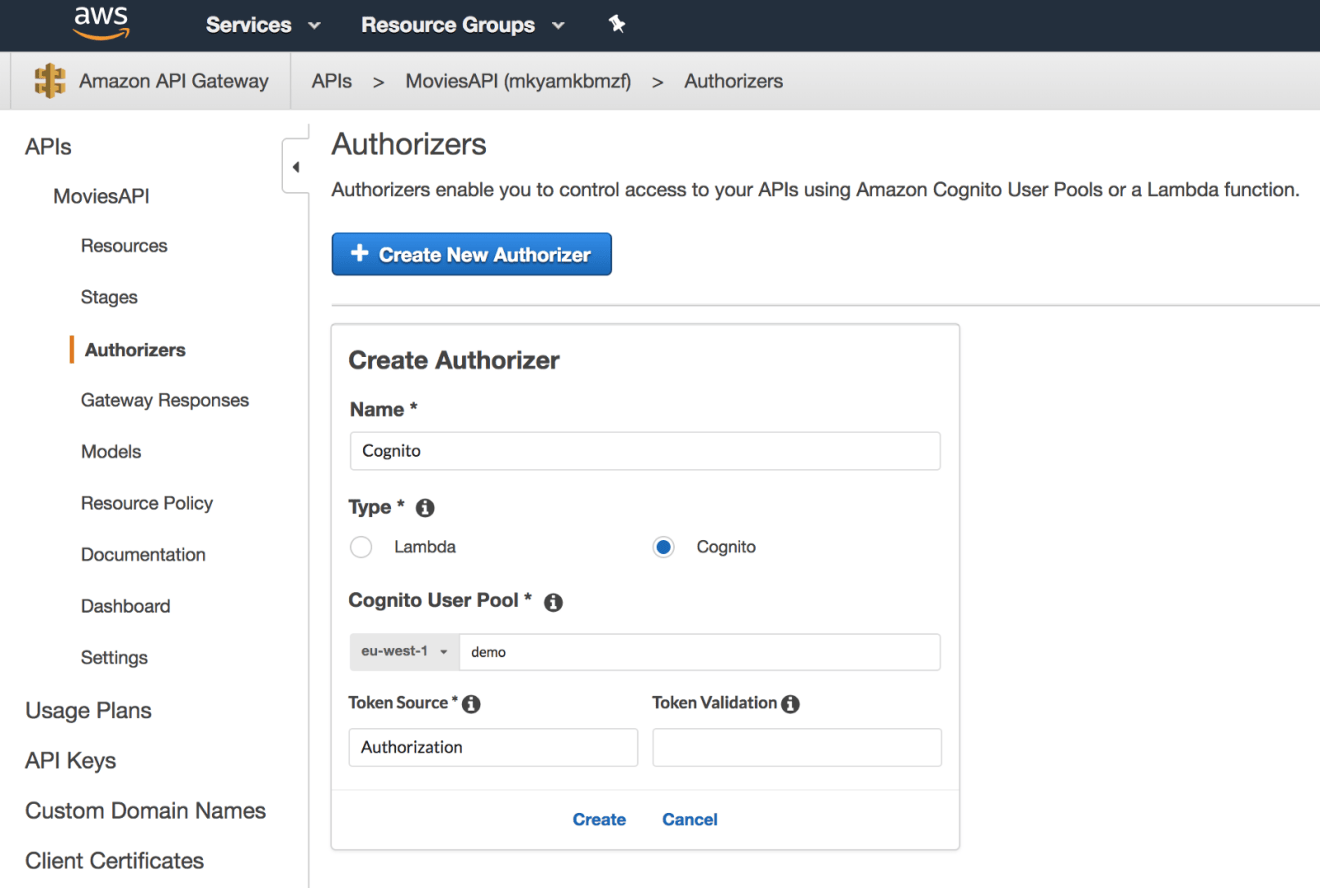Open Resources in the sidebar
Viewport: 1320px width, 888px height.
(x=124, y=246)
